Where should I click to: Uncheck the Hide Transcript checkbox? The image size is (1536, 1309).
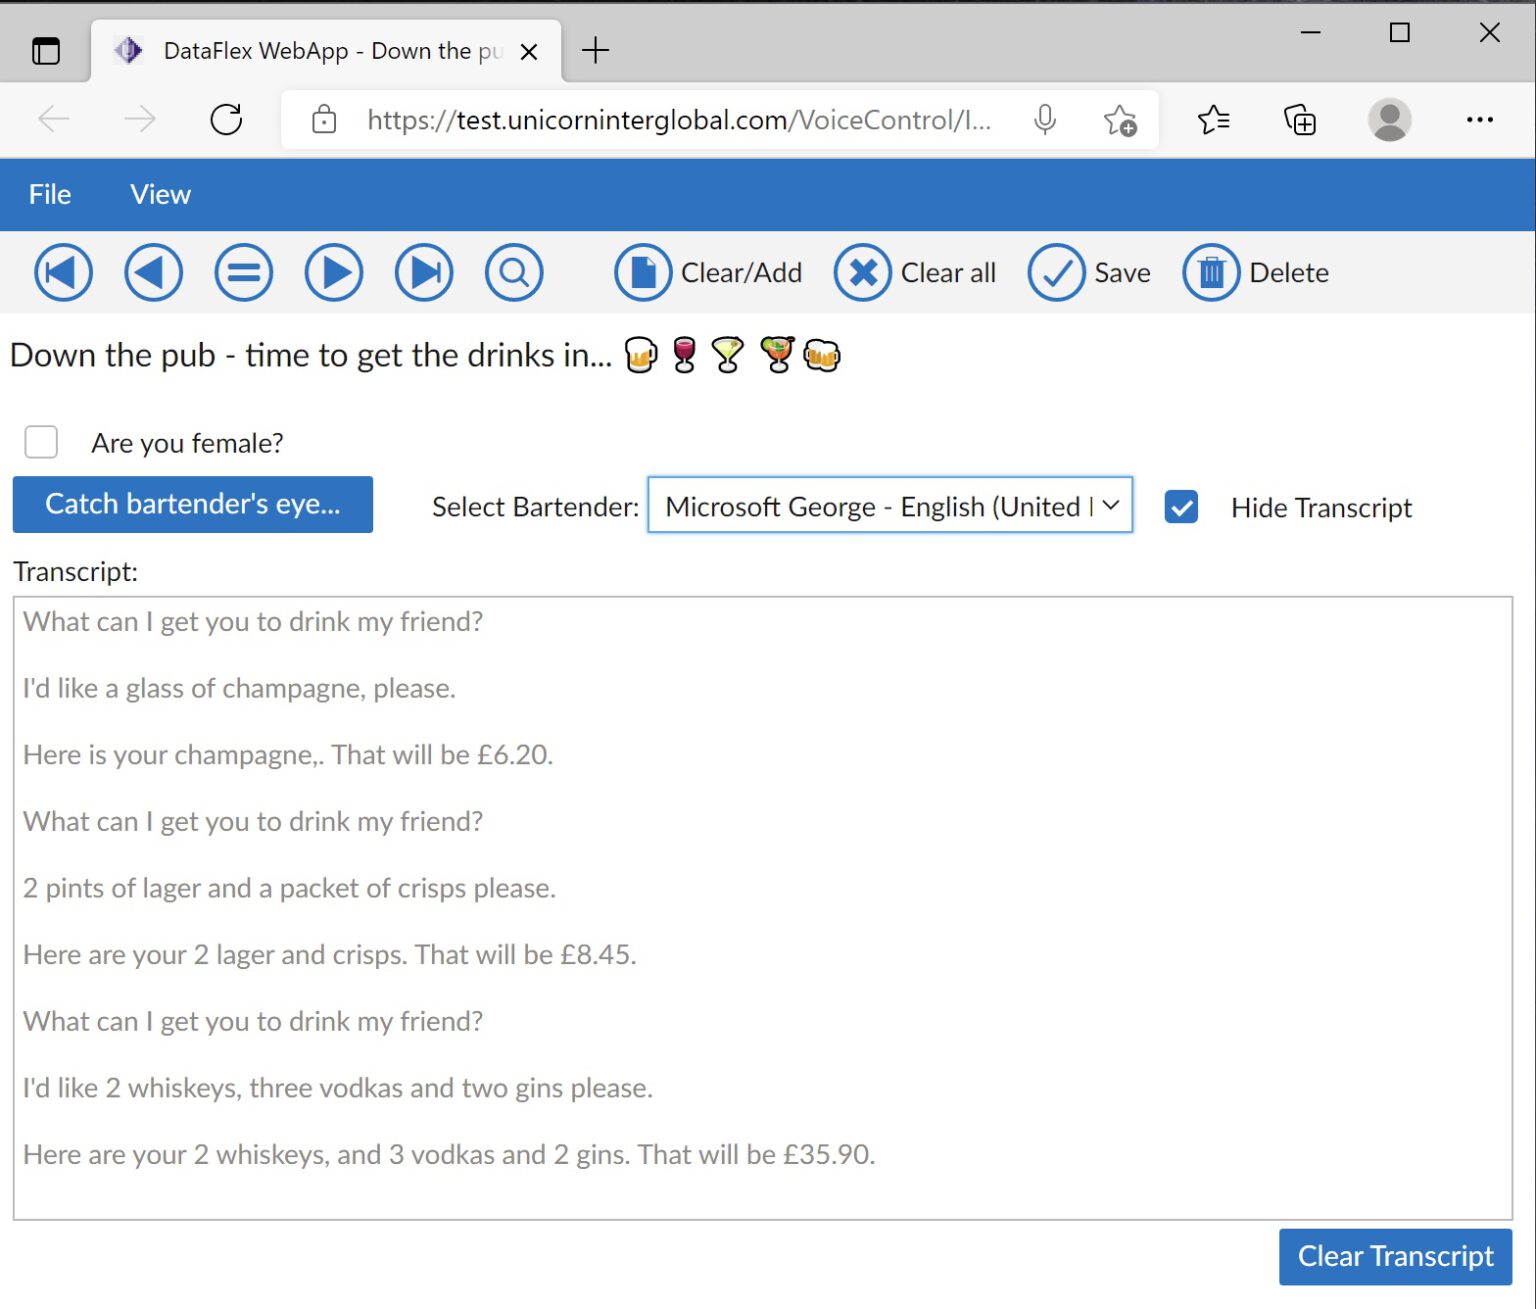(x=1181, y=507)
